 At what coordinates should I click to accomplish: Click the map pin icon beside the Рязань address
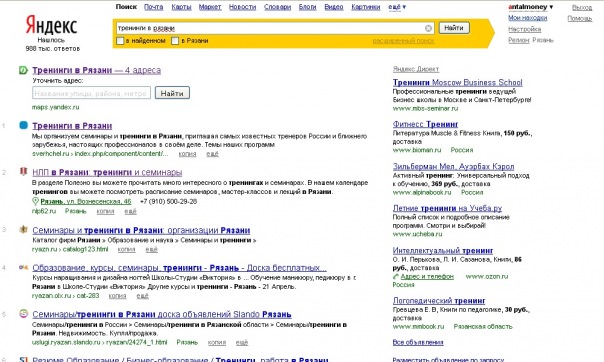tap(35, 201)
